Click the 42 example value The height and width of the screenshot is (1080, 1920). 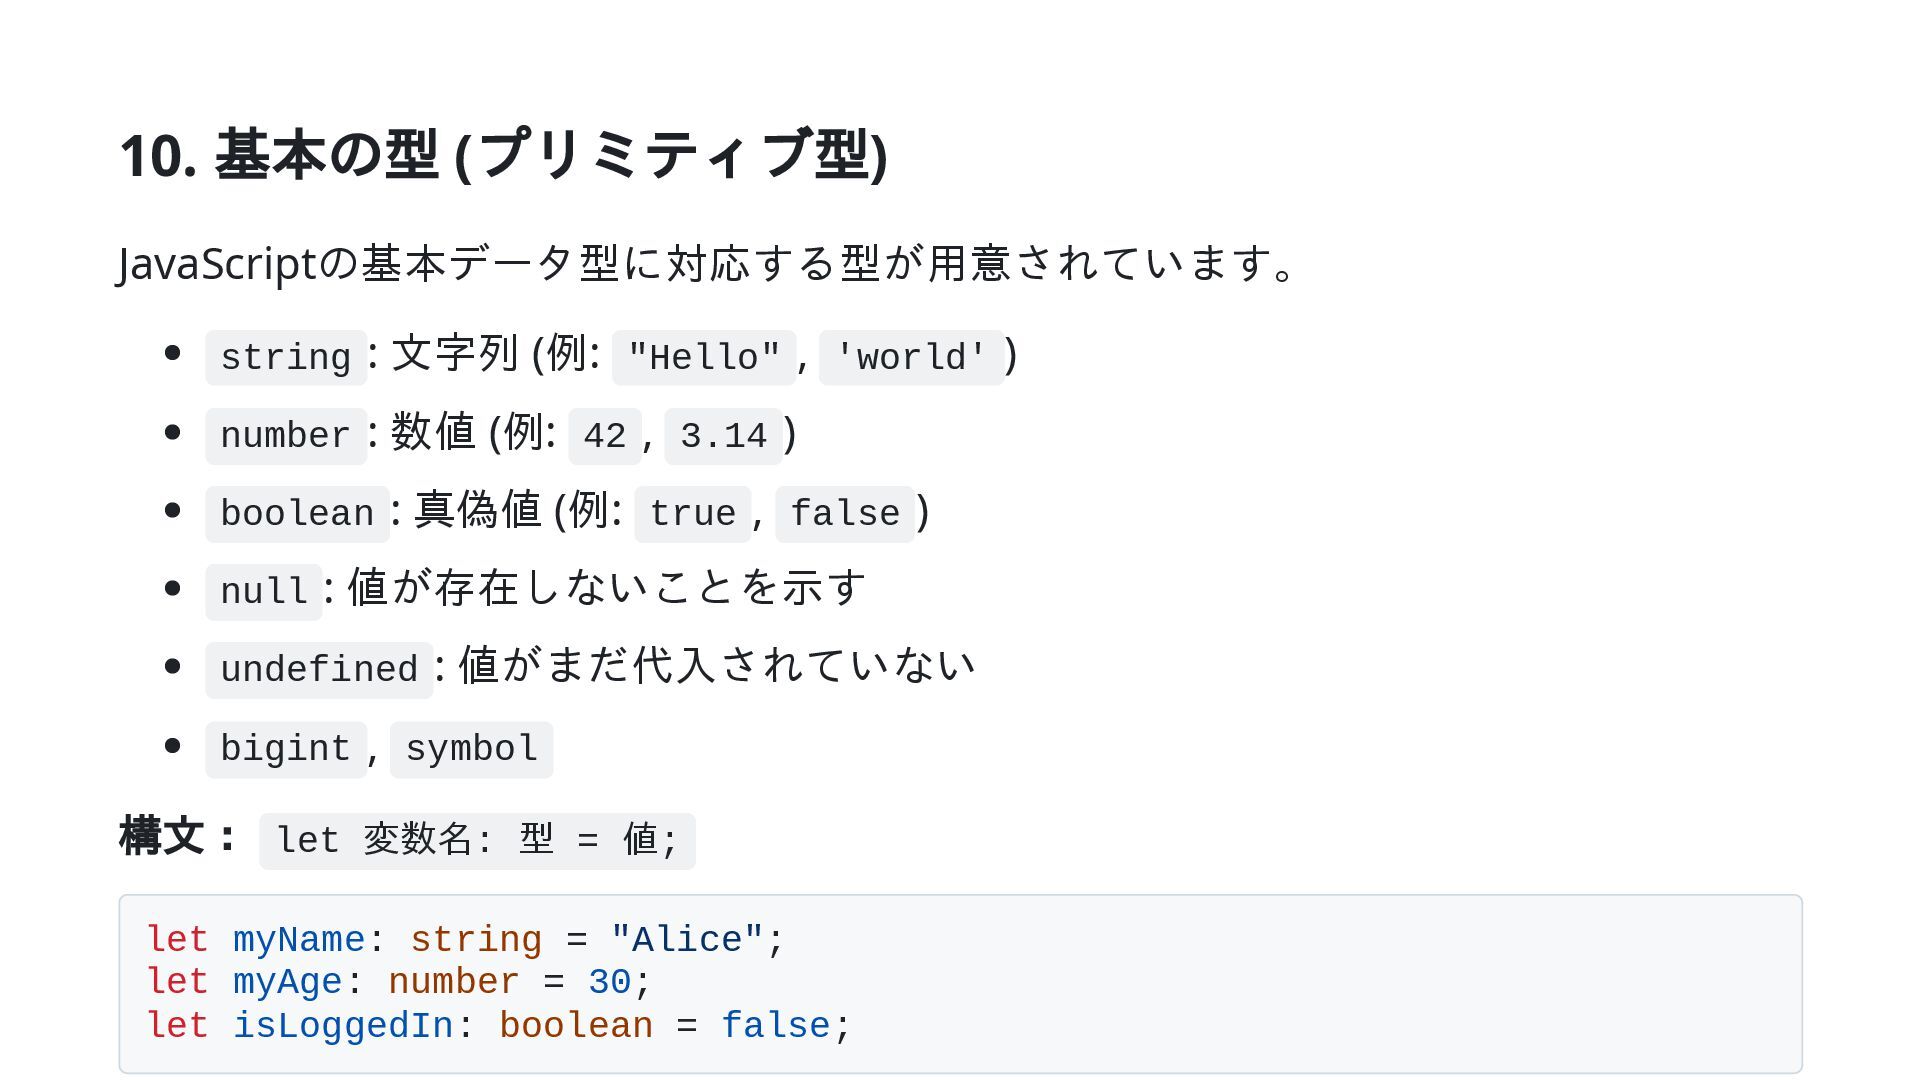coord(605,436)
